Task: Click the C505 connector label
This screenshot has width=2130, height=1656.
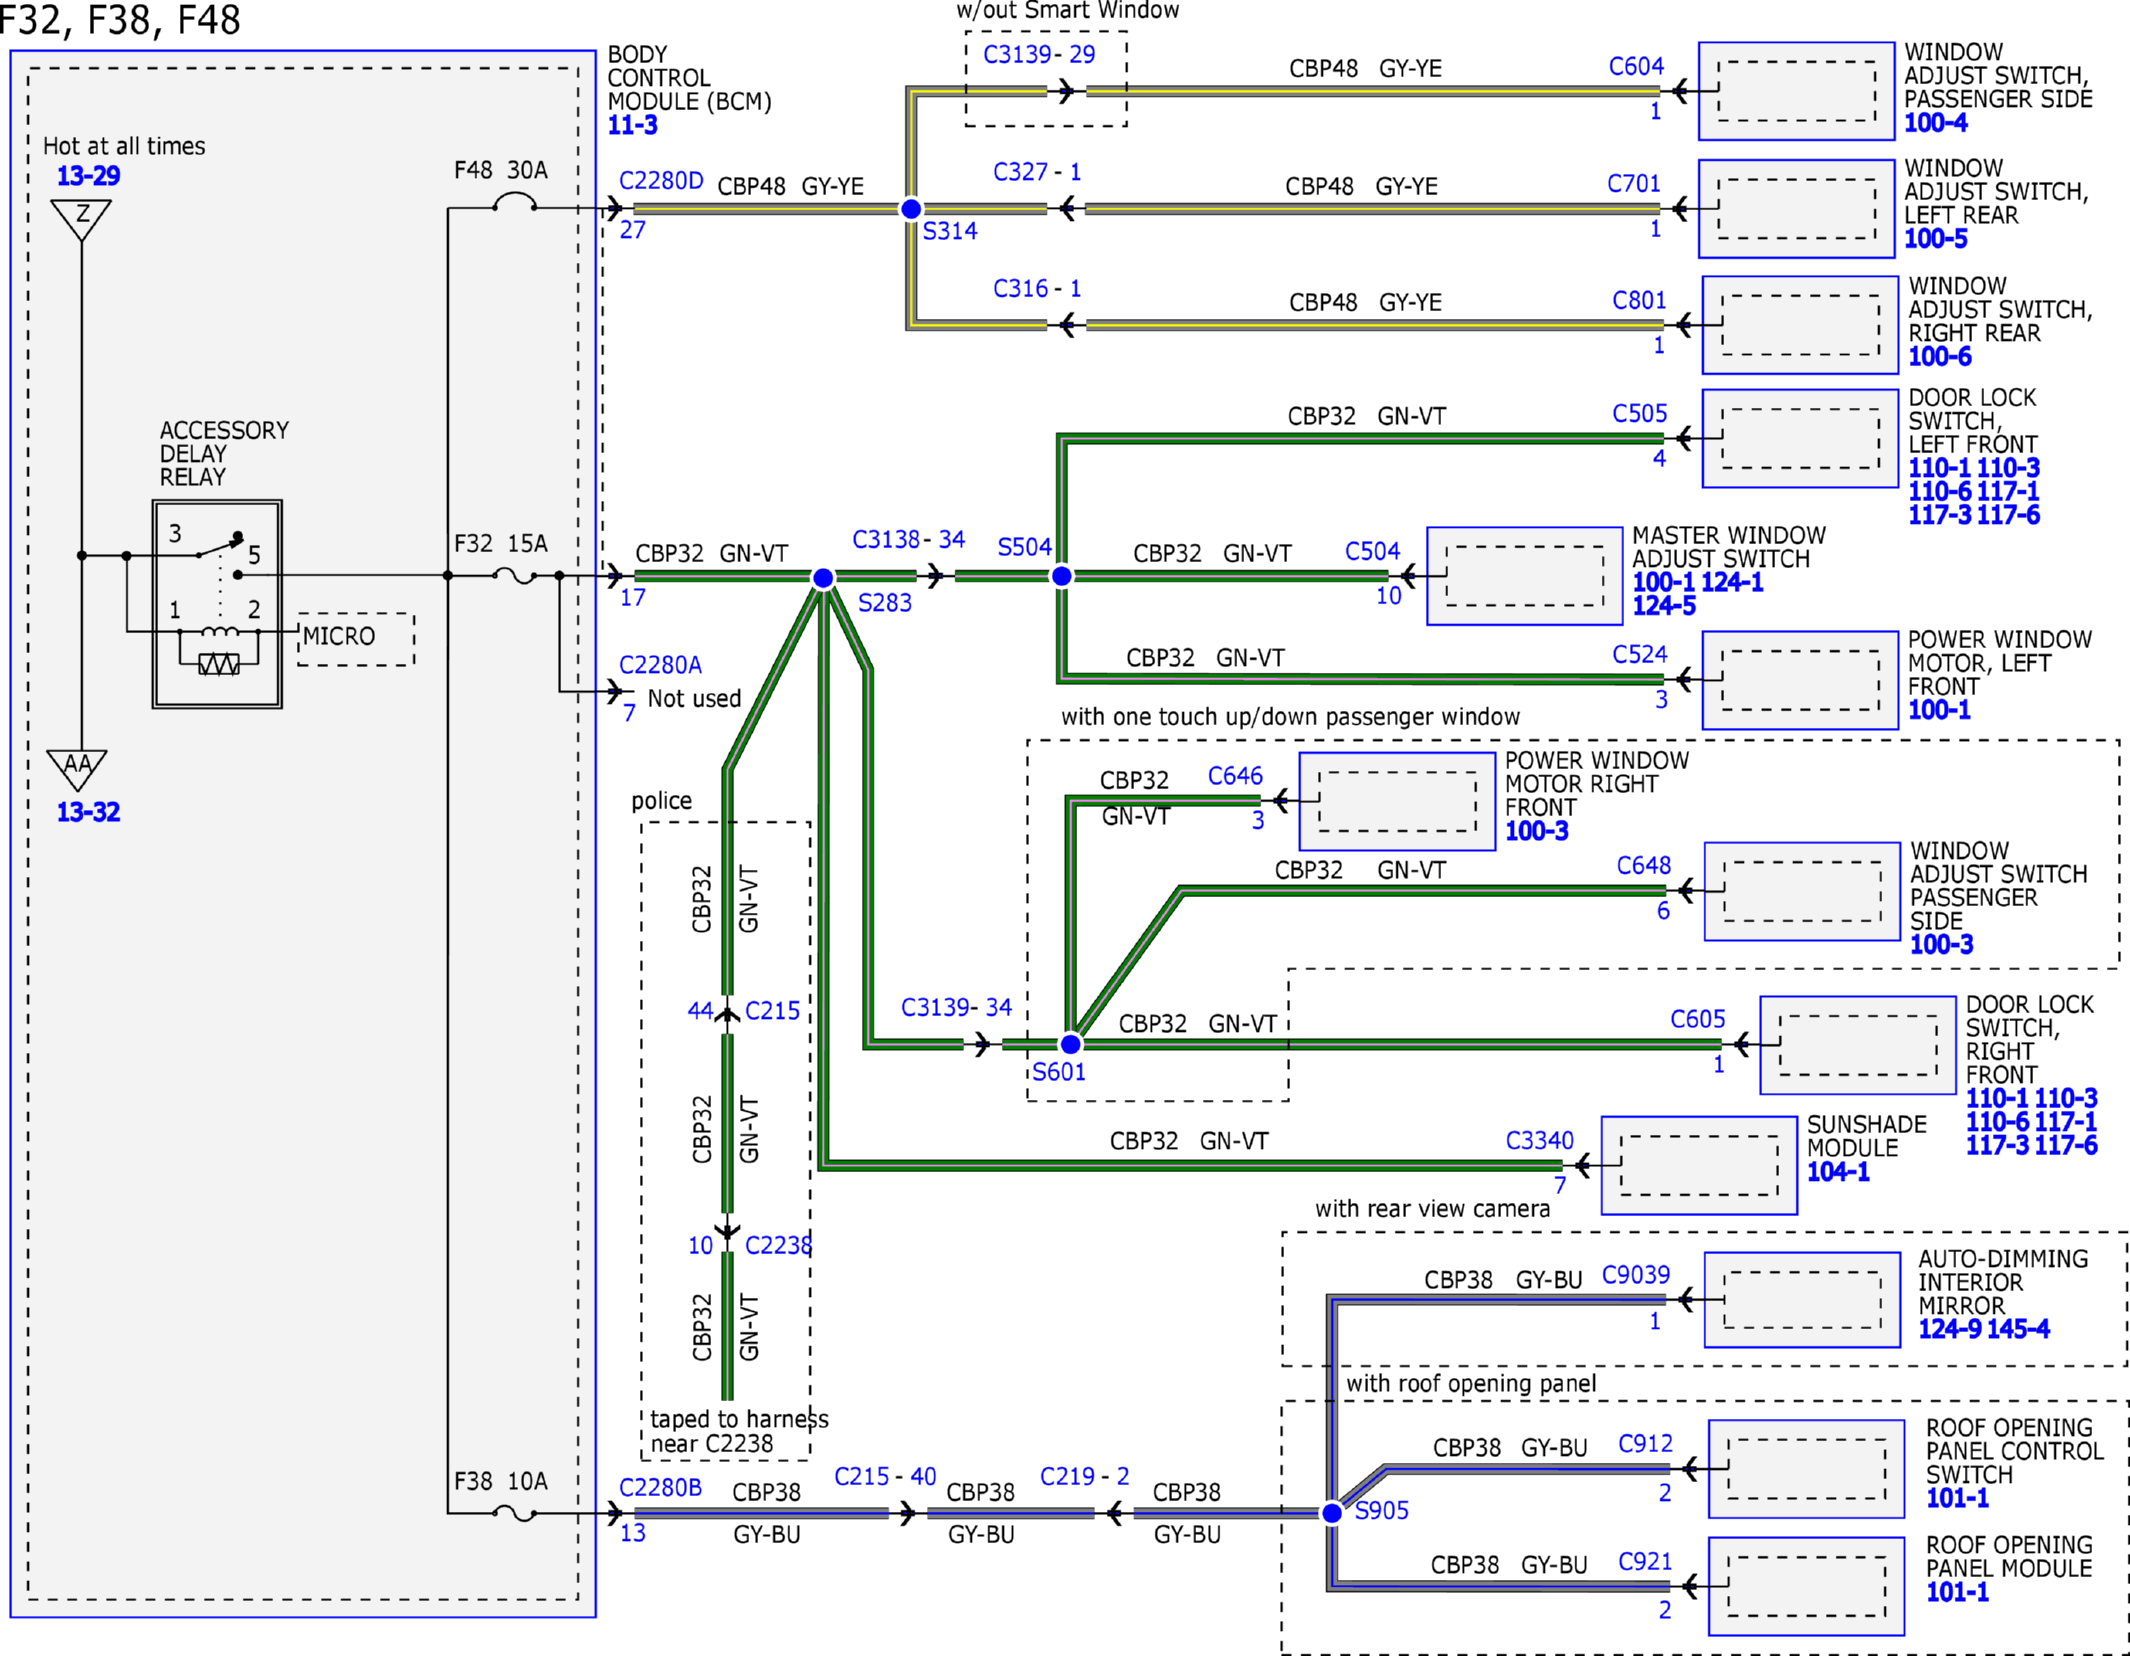Action: [1640, 413]
